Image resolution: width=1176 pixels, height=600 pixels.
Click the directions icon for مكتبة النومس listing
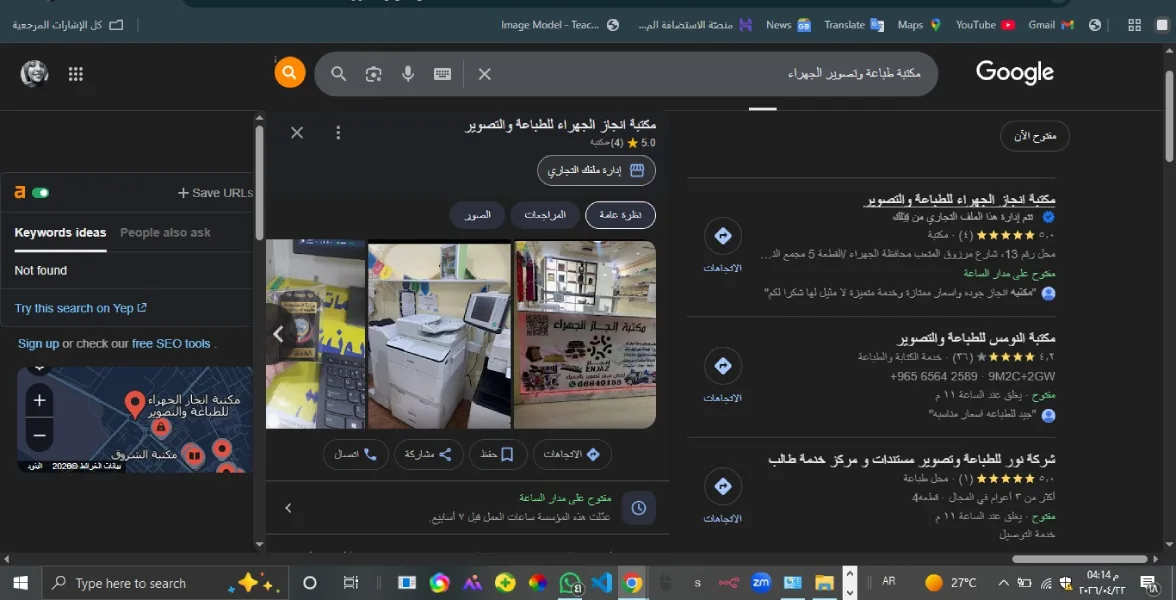click(x=723, y=366)
